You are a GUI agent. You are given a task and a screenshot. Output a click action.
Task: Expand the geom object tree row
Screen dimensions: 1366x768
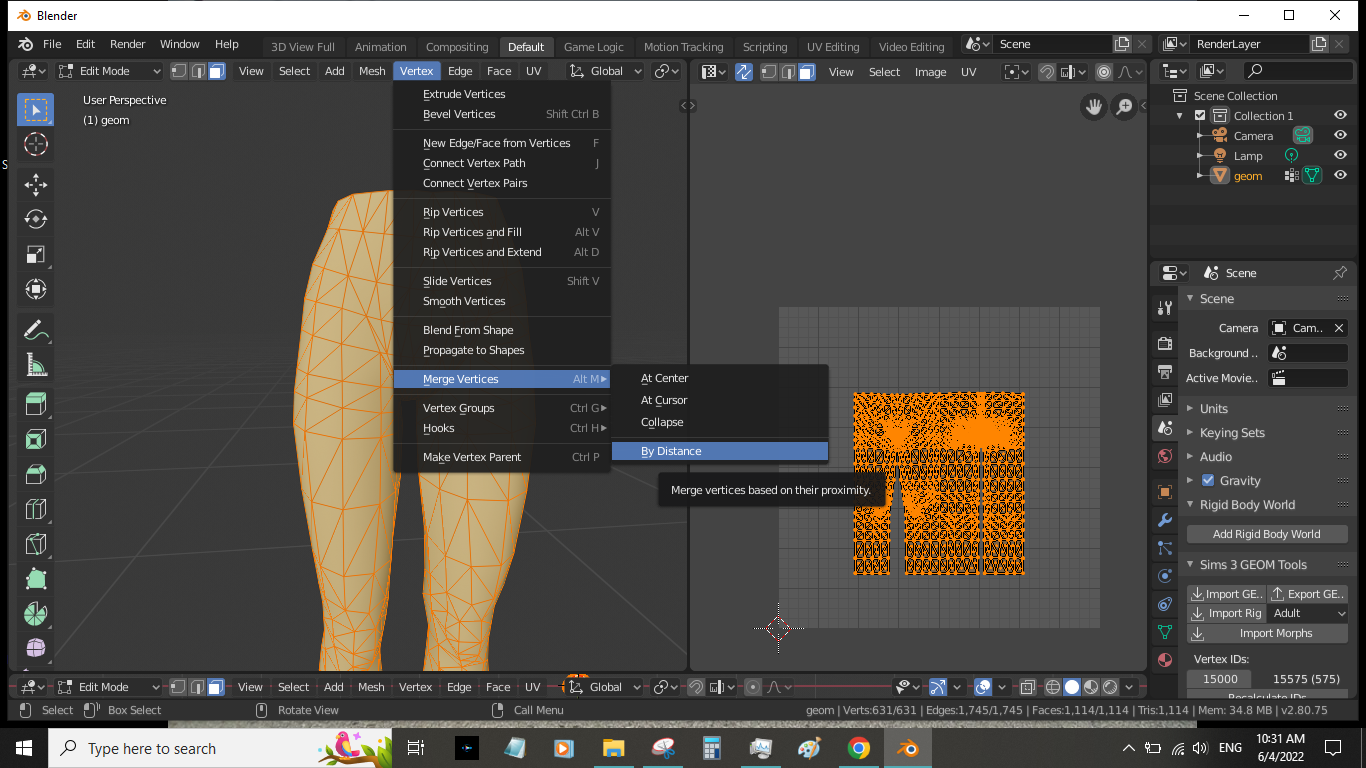pos(1200,176)
